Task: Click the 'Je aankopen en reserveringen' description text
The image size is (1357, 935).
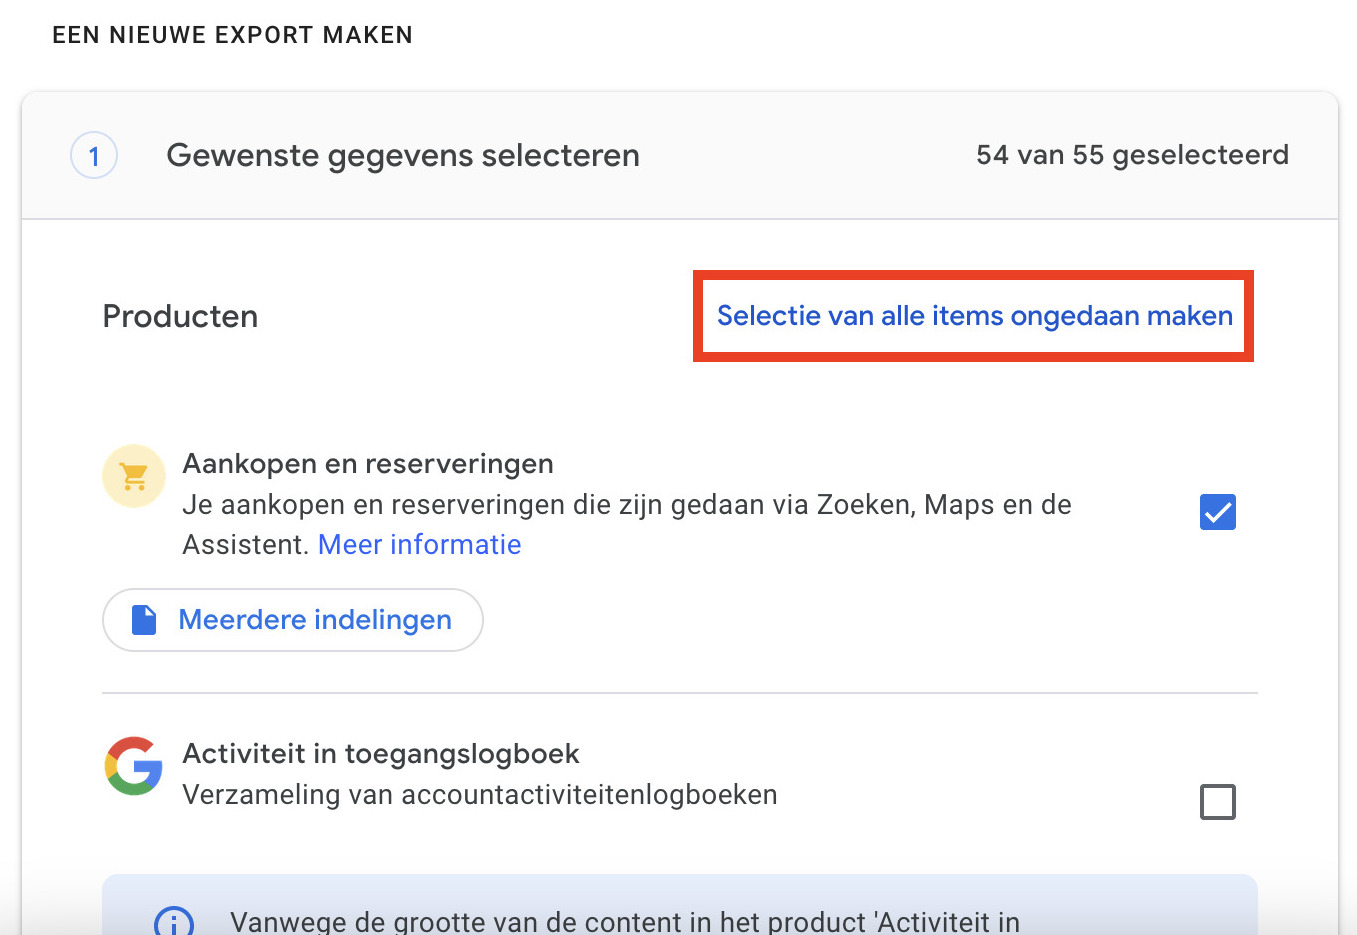Action: click(626, 505)
